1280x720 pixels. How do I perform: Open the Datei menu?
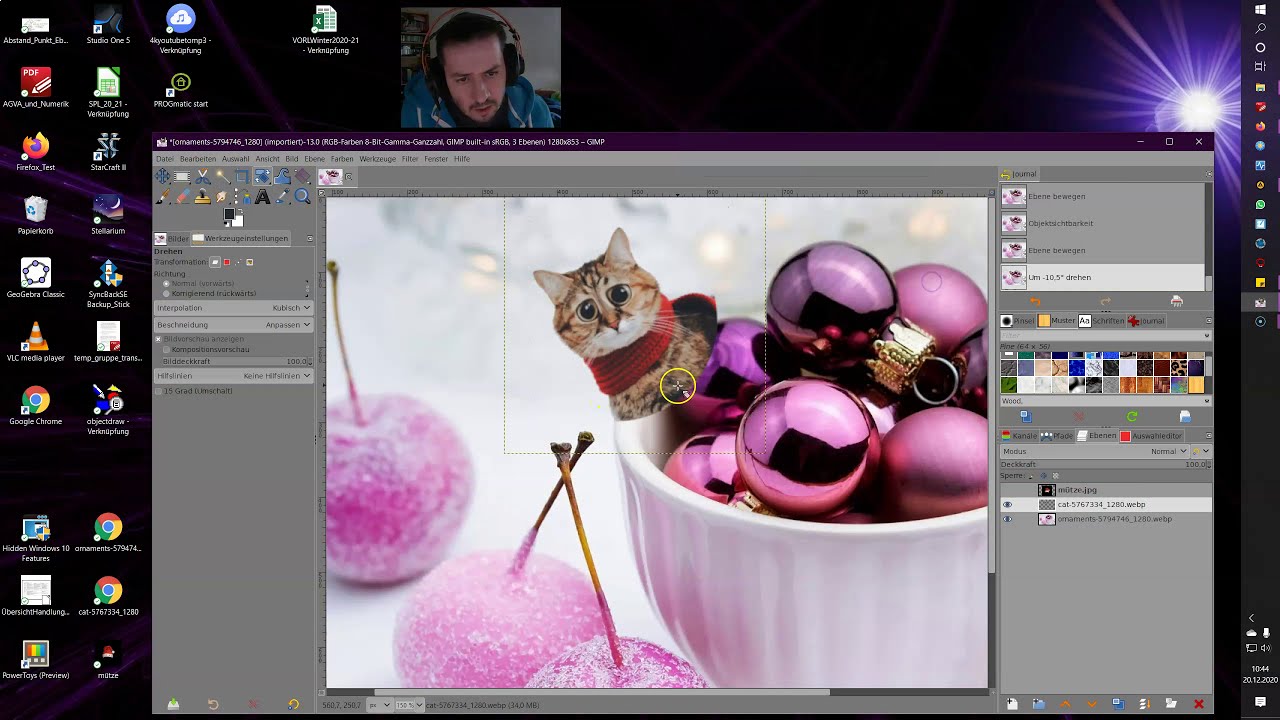coord(165,159)
